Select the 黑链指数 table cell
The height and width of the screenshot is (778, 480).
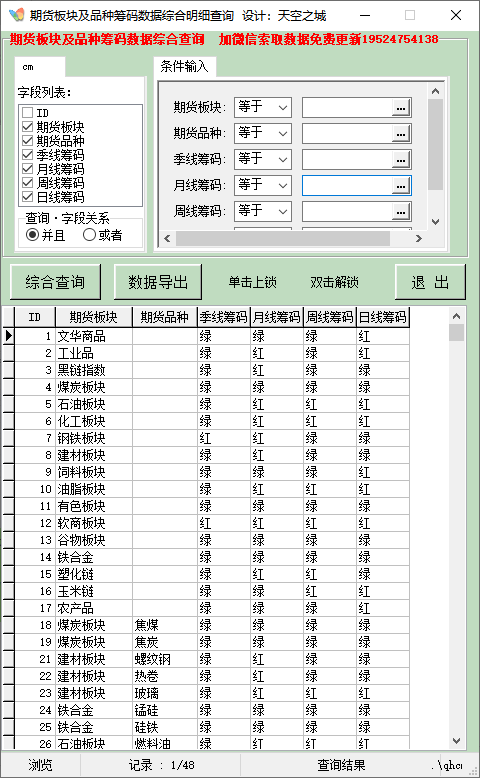(94, 370)
